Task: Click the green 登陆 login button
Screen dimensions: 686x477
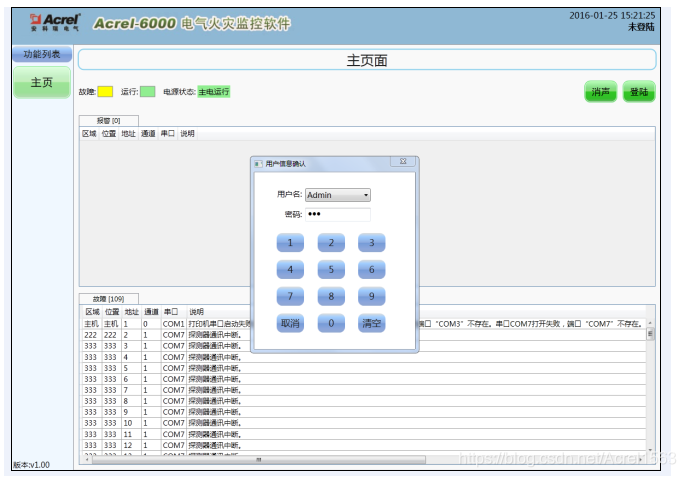Action: (639, 92)
